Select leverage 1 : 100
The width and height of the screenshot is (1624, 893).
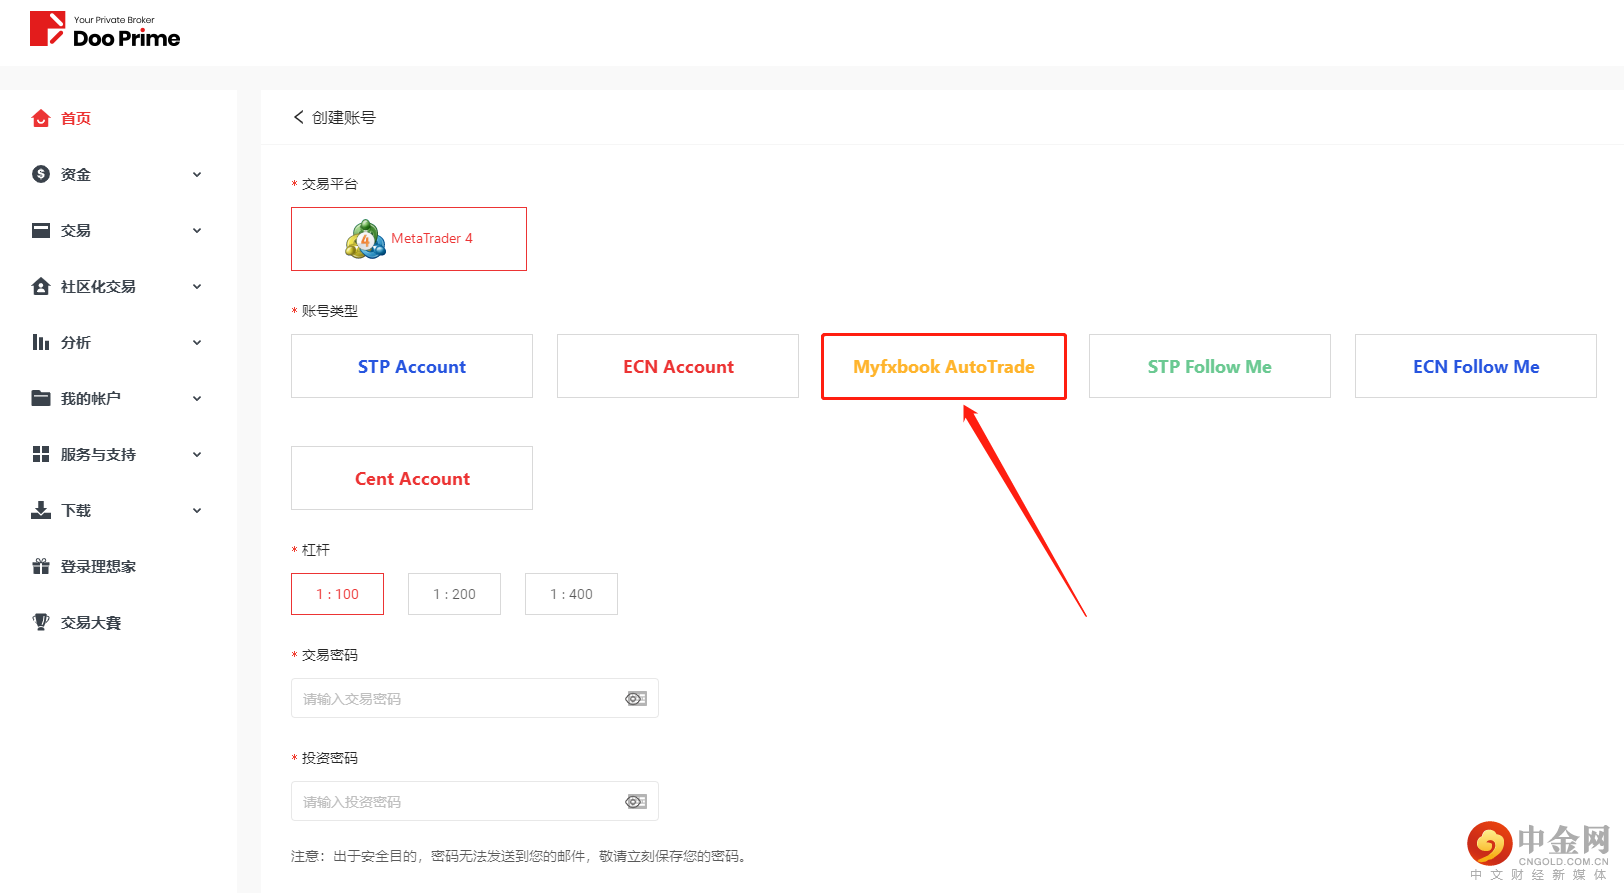click(337, 594)
